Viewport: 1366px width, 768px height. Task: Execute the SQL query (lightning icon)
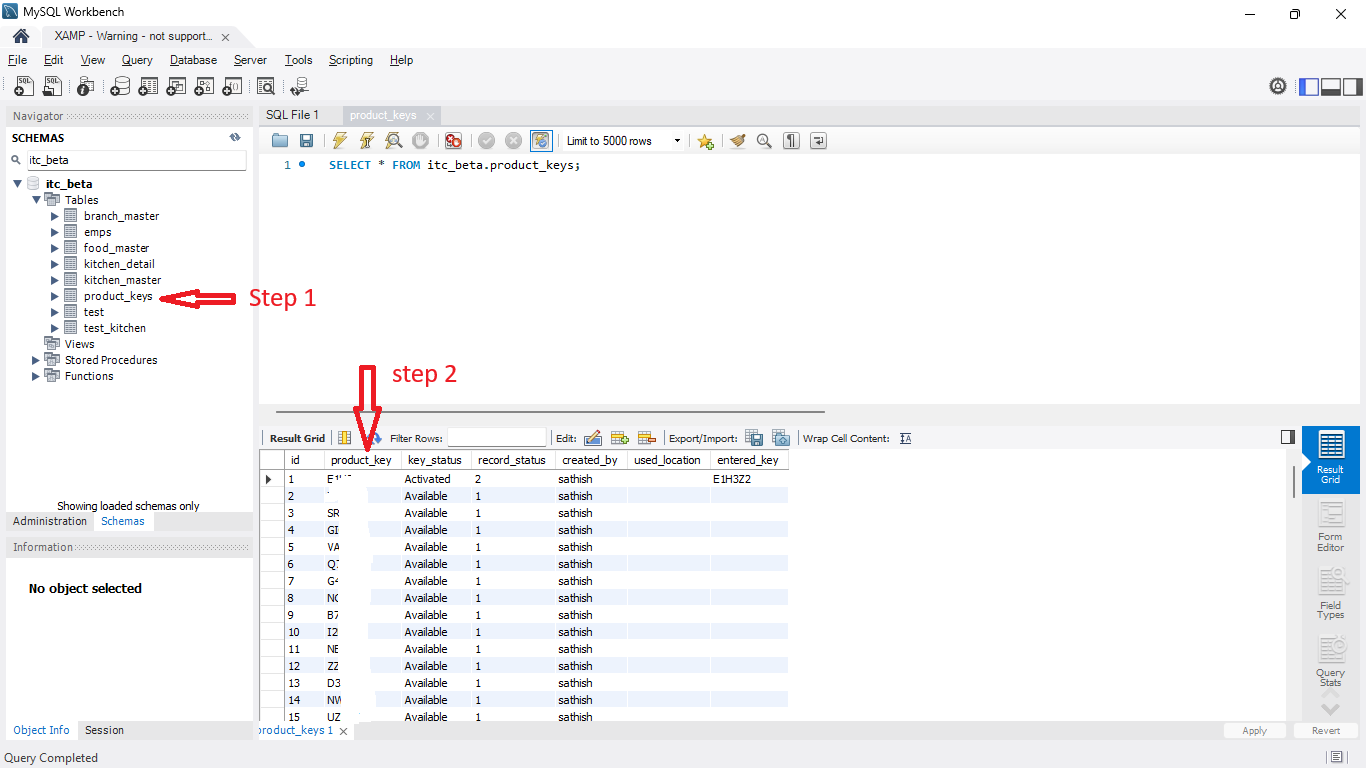point(340,141)
